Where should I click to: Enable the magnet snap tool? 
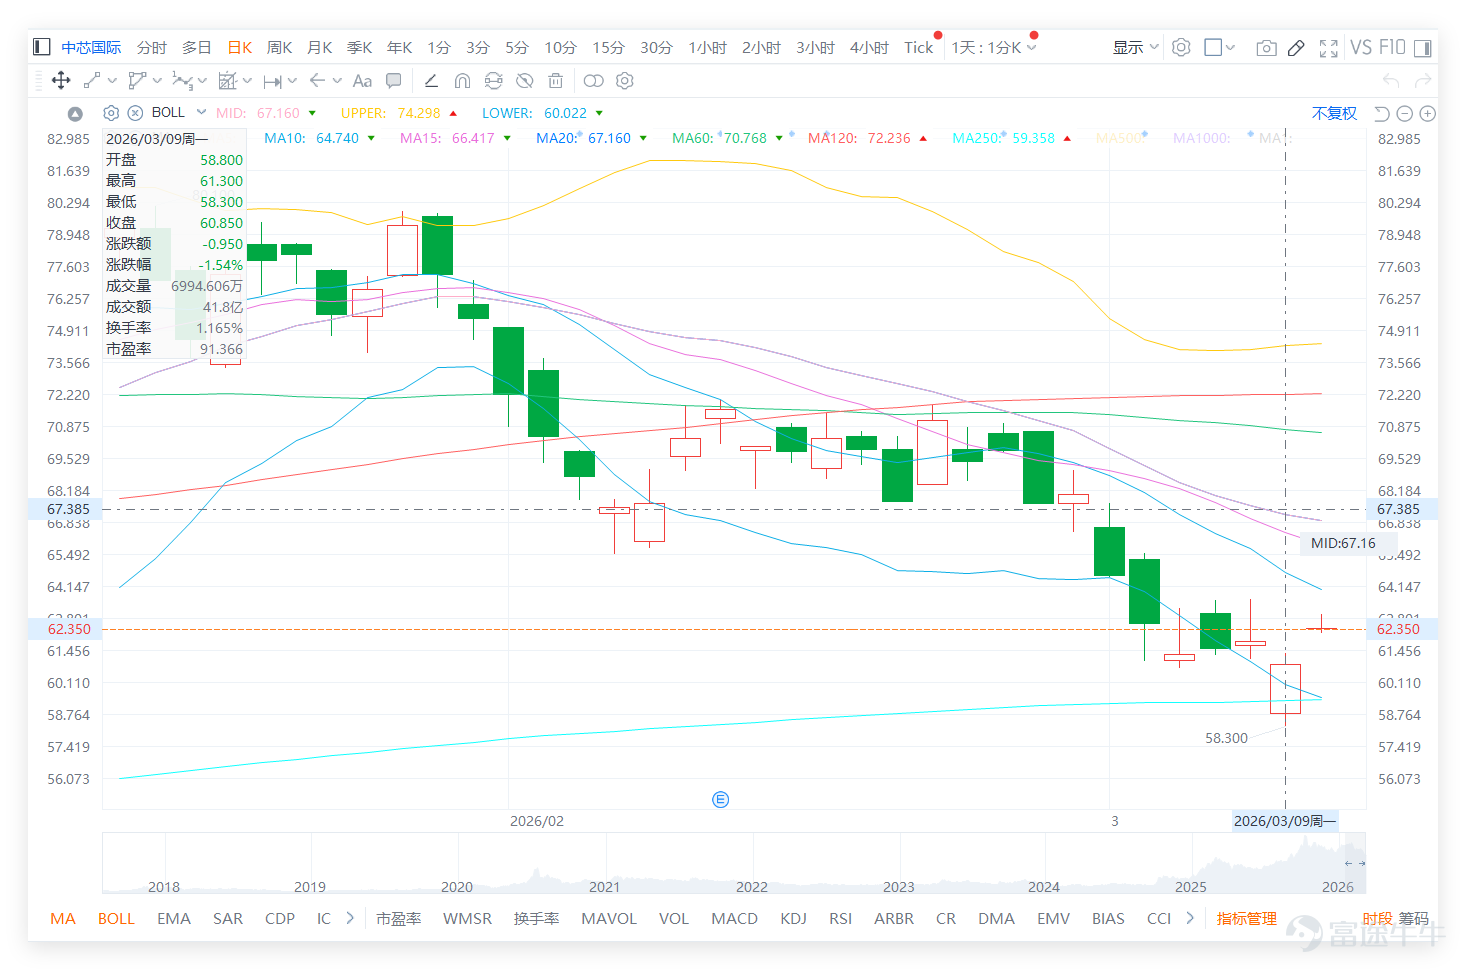click(x=462, y=80)
